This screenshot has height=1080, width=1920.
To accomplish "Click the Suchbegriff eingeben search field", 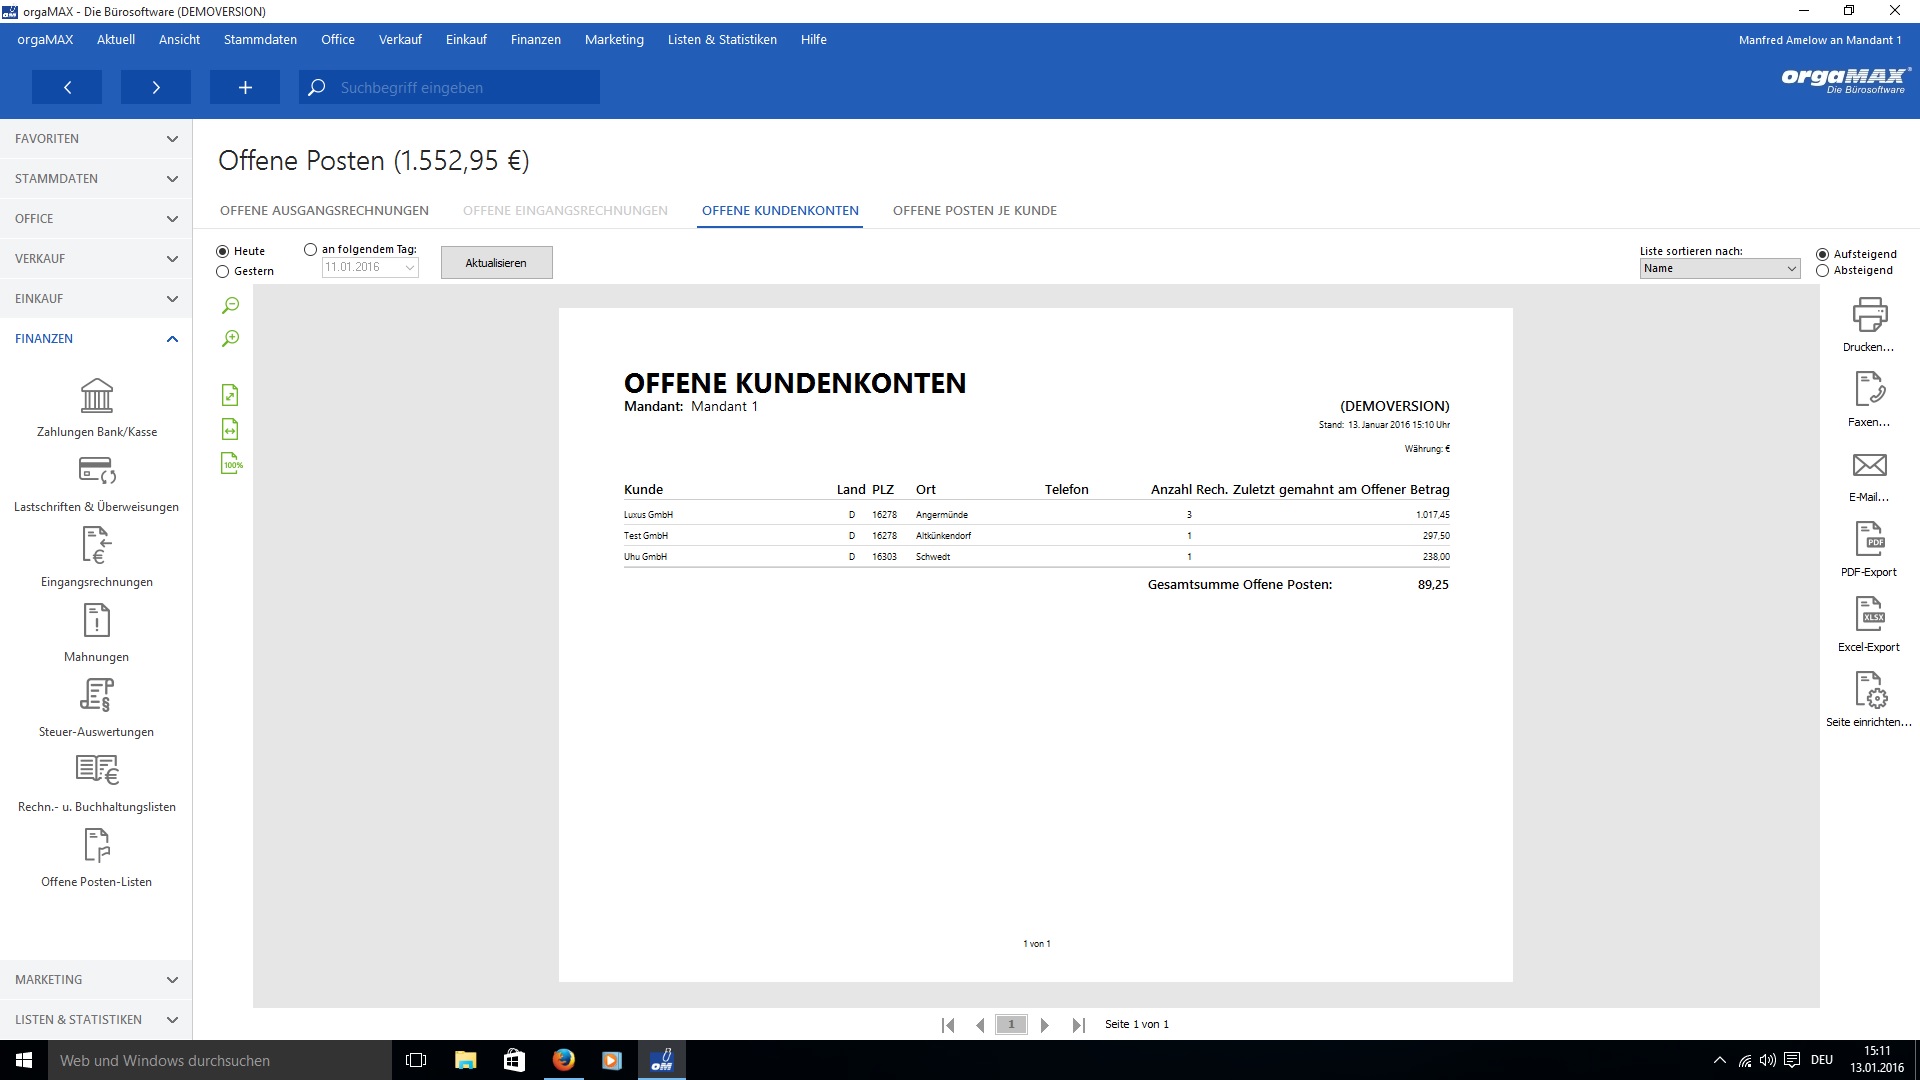I will (450, 87).
